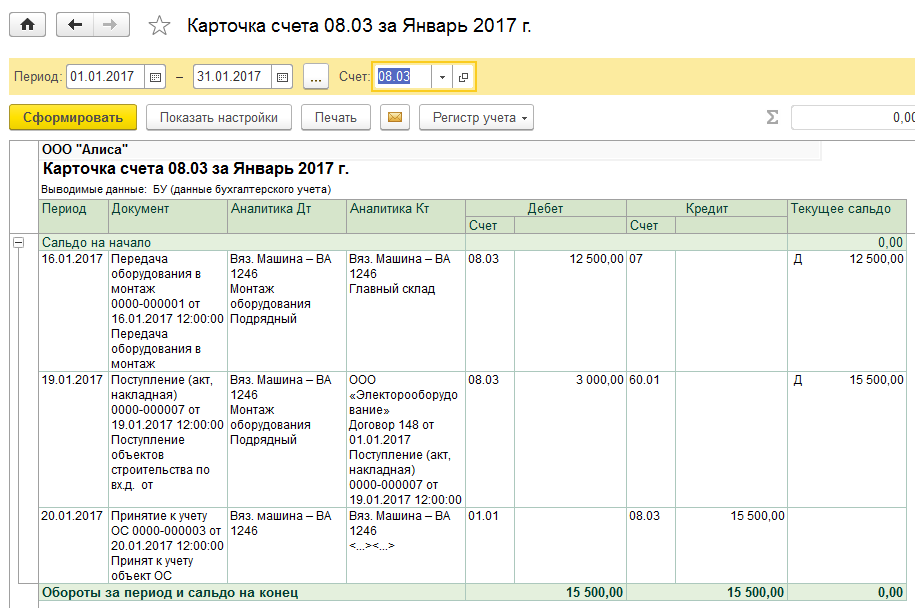Send report by email envelope icon
The image size is (915, 608).
pos(395,118)
